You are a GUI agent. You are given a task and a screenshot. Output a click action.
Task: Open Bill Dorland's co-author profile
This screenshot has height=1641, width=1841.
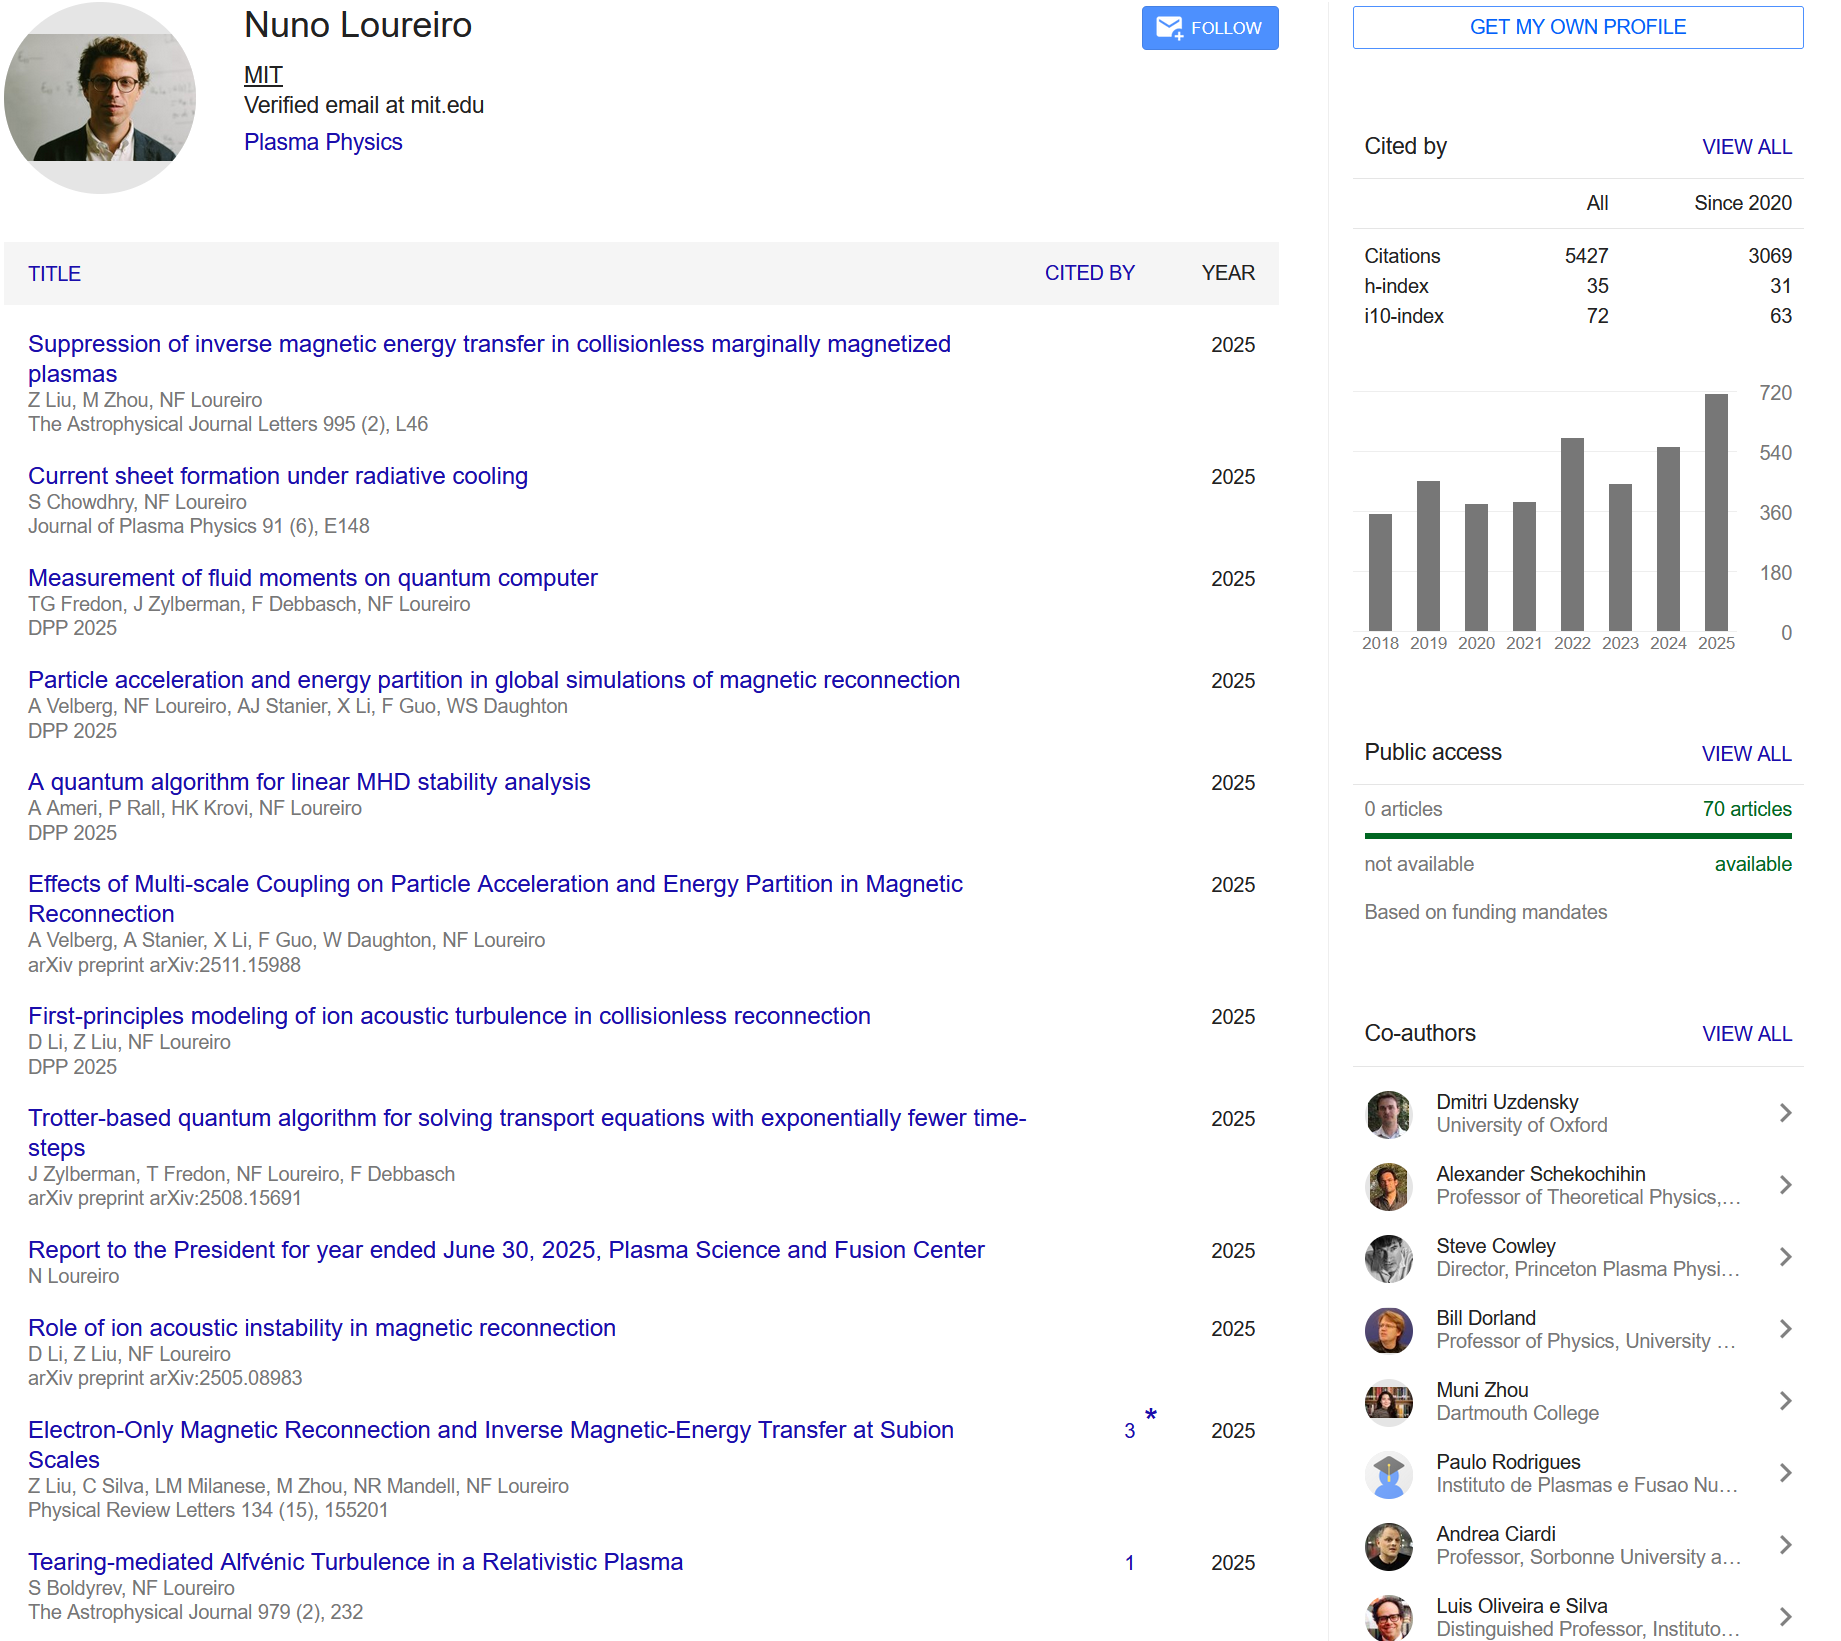(1486, 1318)
